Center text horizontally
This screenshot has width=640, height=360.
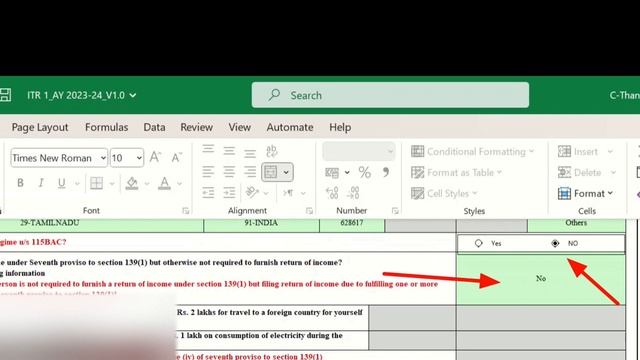(229, 172)
